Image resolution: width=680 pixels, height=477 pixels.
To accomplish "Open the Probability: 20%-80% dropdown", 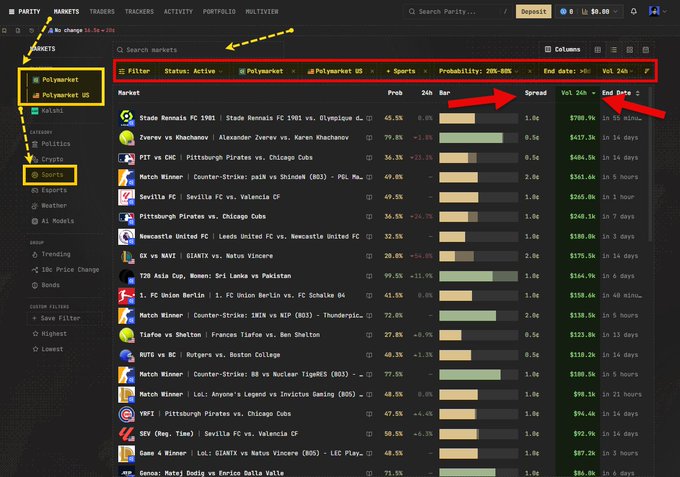I will coord(478,71).
